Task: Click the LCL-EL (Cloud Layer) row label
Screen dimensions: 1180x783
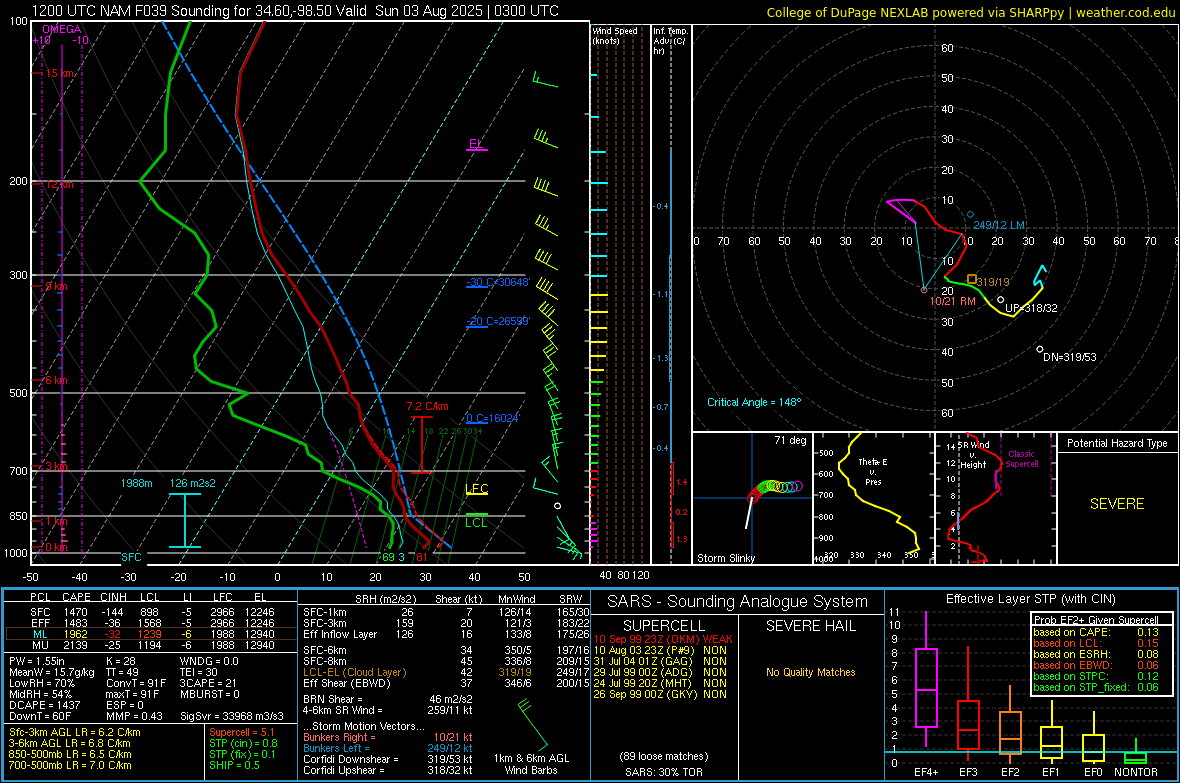Action: (354, 672)
